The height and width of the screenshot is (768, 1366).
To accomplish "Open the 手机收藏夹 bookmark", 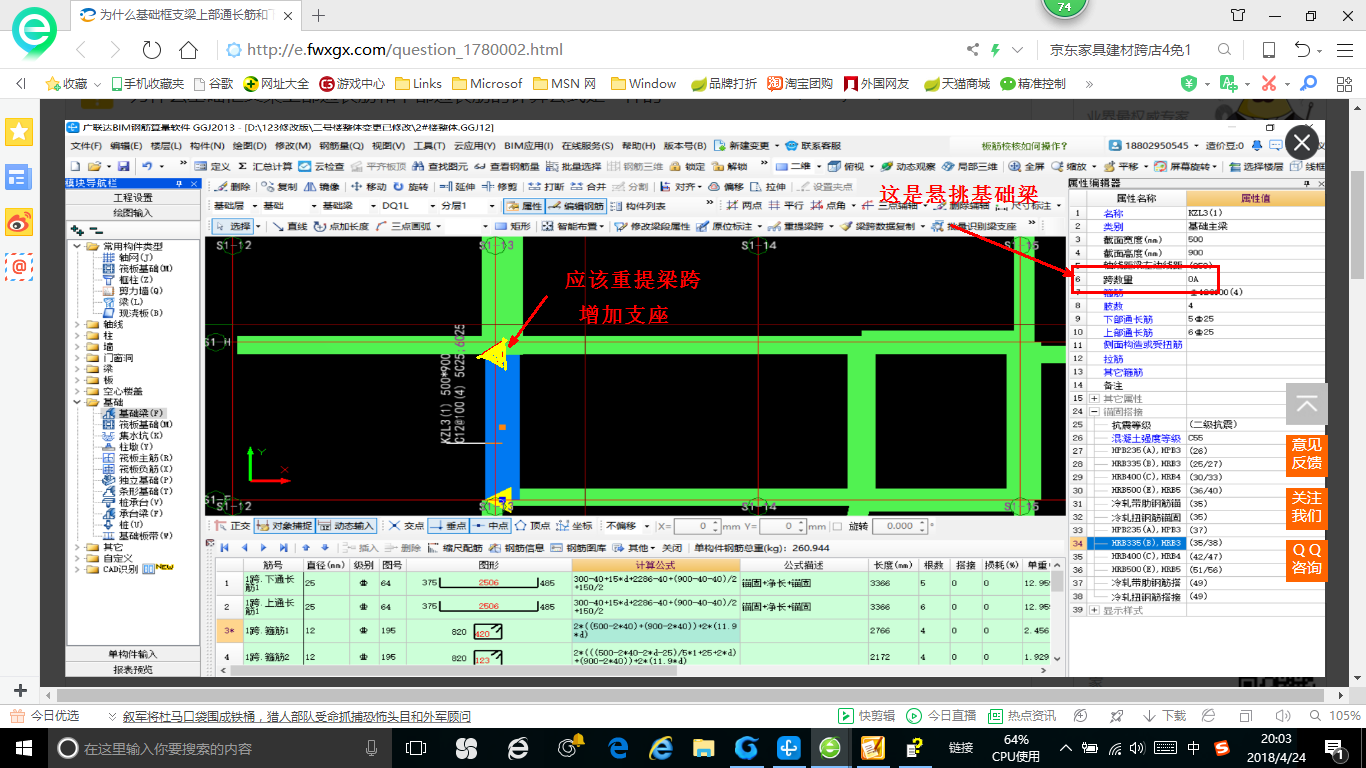I will (147, 84).
